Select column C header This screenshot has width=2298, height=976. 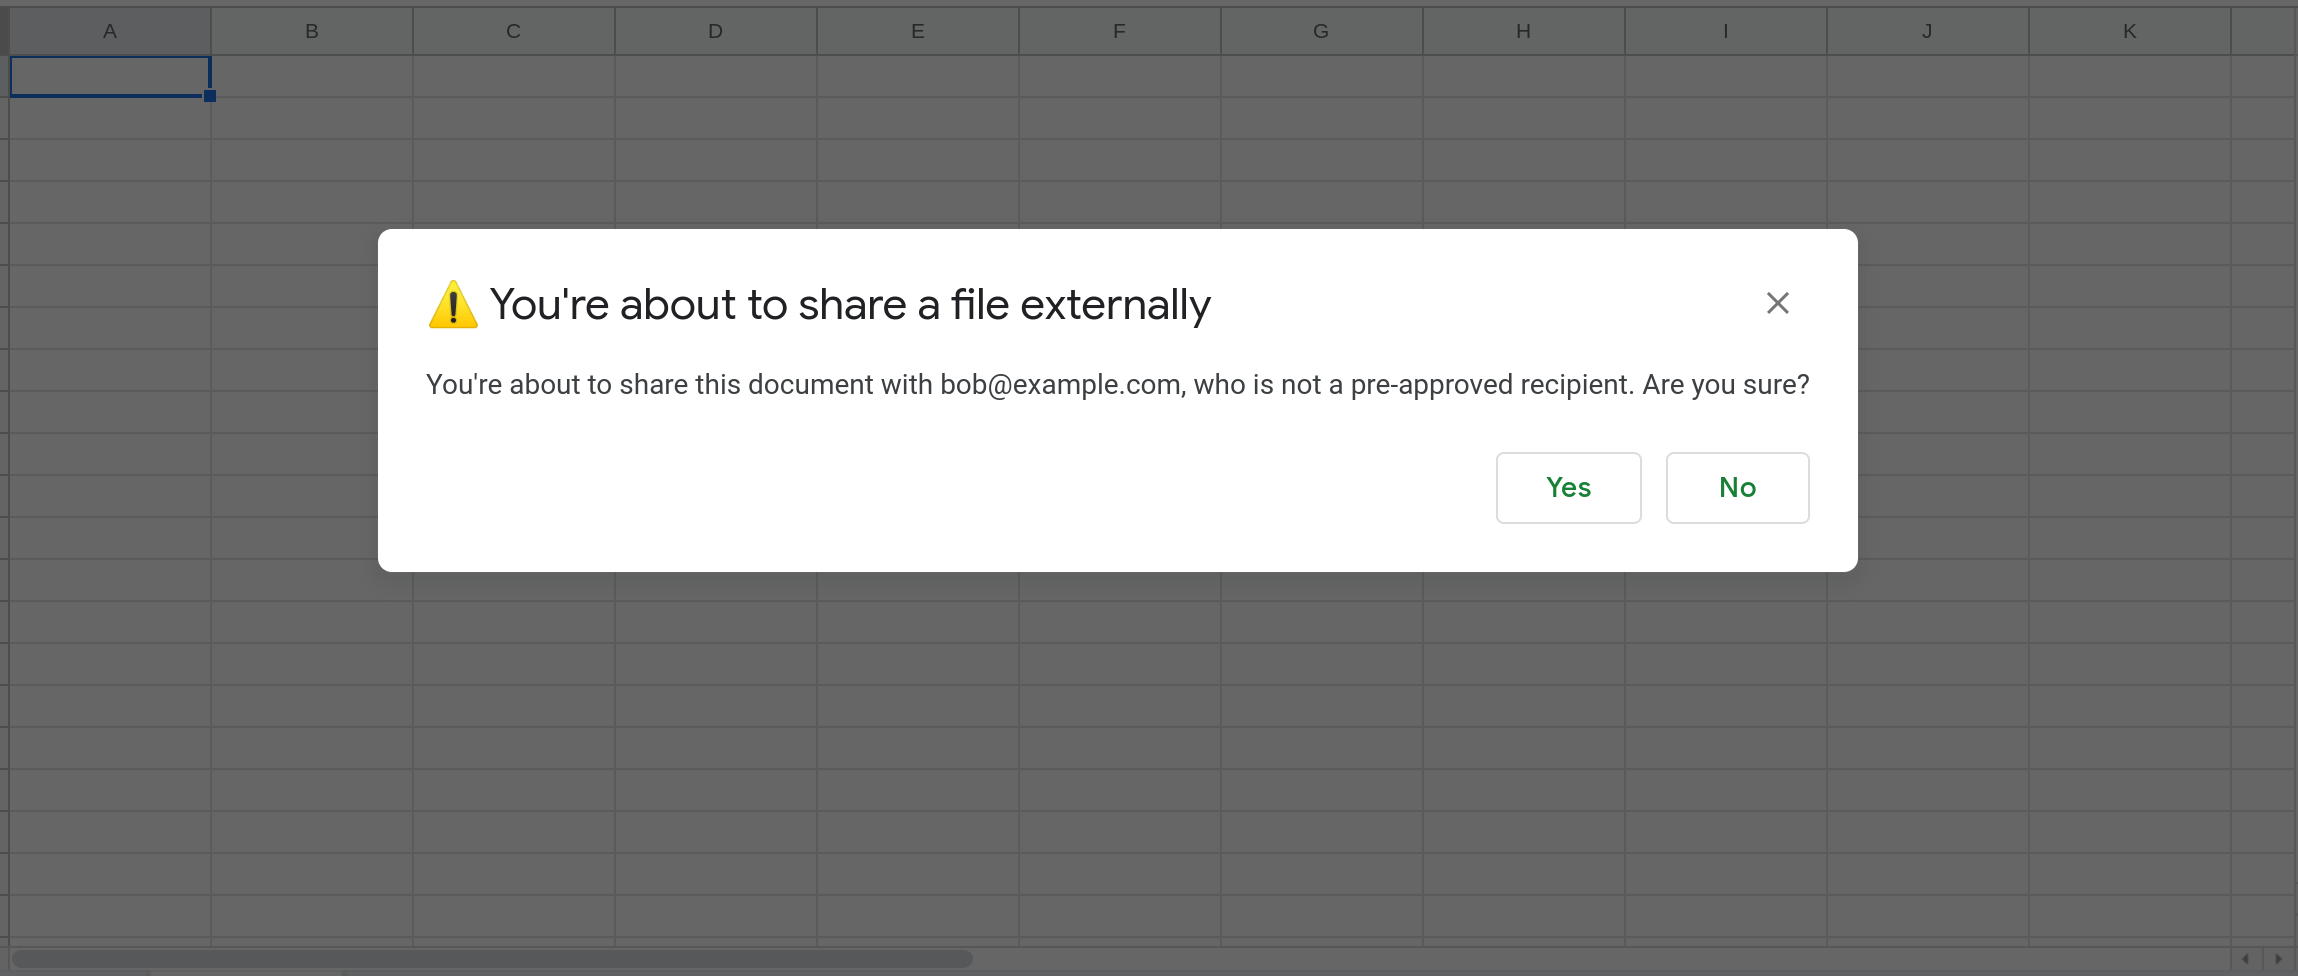(514, 31)
